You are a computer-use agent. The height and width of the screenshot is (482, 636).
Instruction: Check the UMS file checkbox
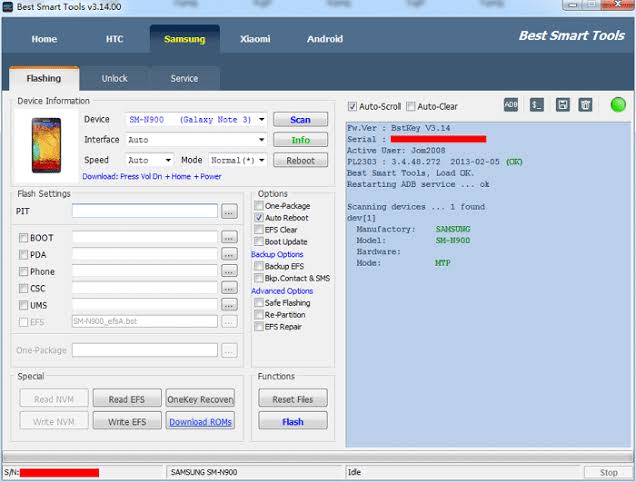(x=24, y=305)
